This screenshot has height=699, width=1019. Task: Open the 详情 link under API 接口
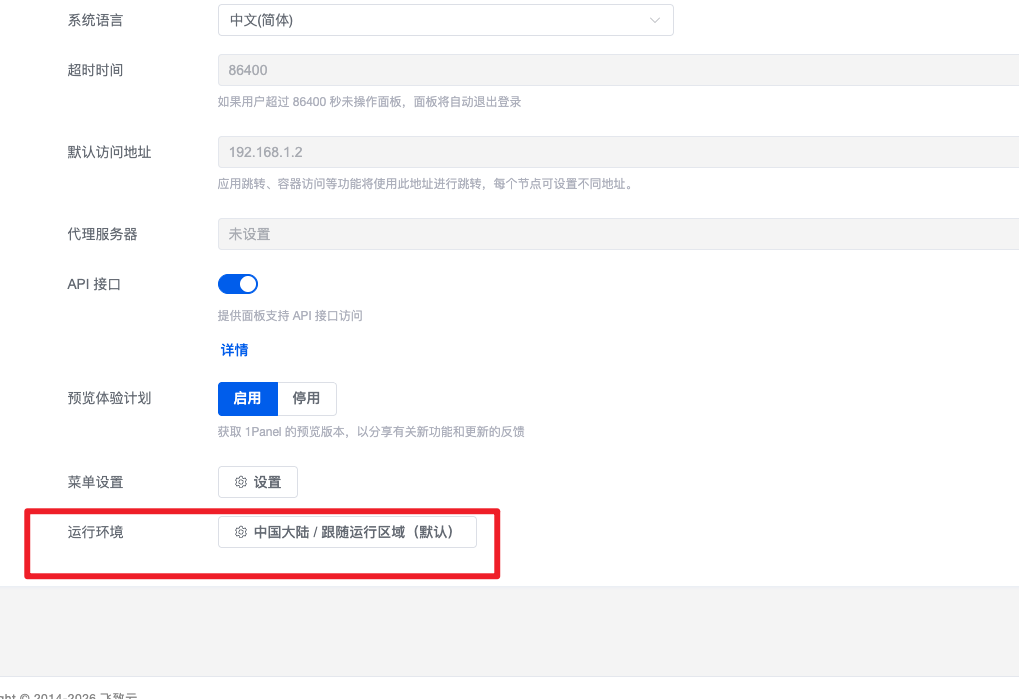234,350
